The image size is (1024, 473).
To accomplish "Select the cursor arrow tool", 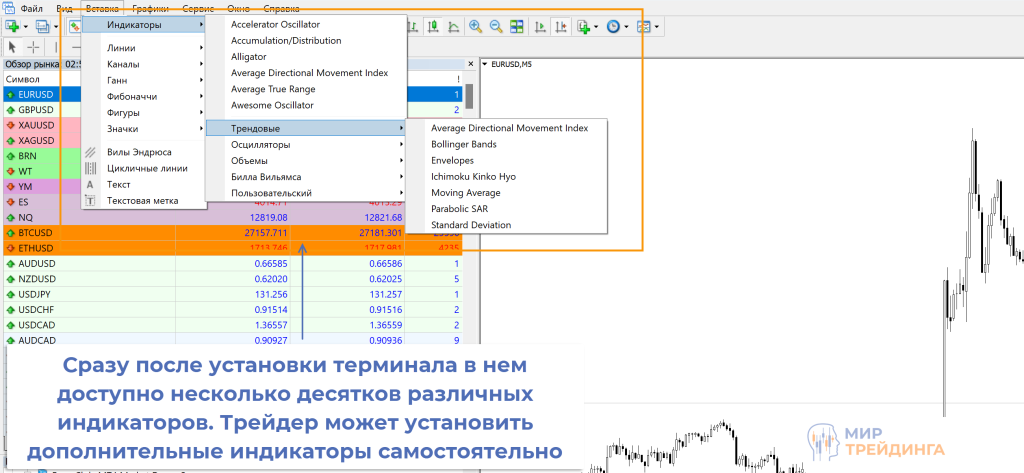I will point(13,47).
